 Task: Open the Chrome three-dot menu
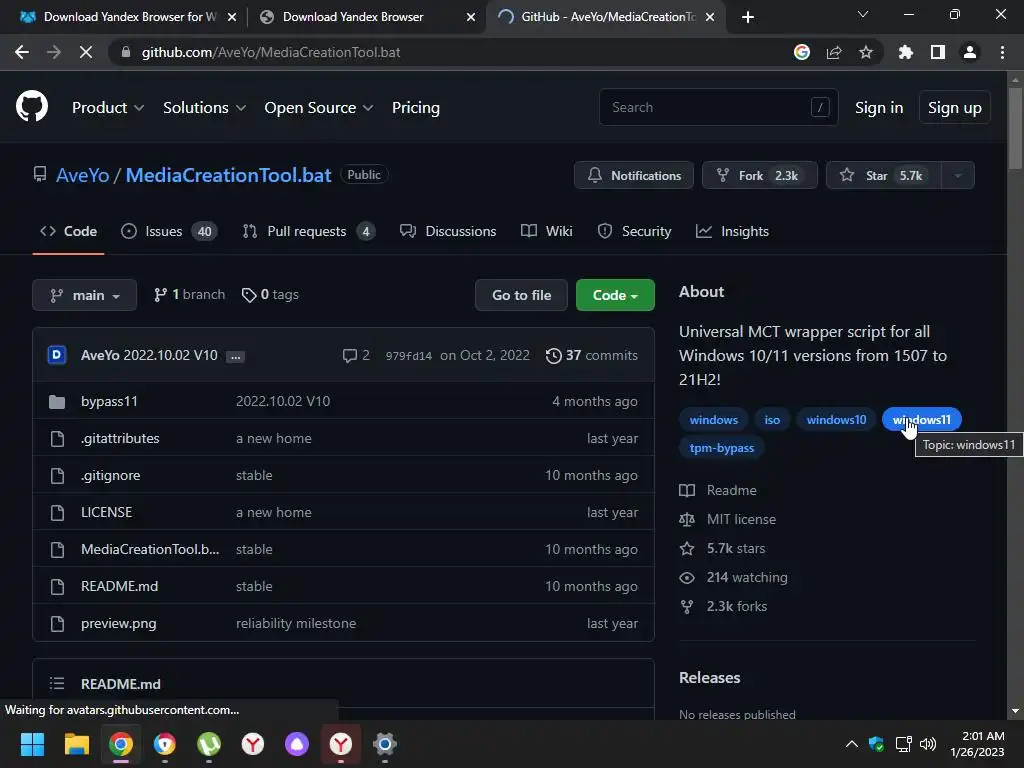point(1002,52)
